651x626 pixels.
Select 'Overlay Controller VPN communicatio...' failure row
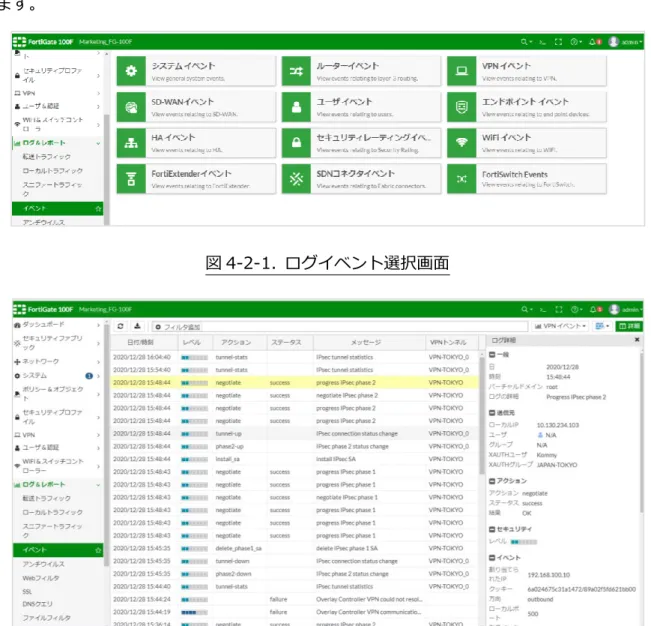294,612
